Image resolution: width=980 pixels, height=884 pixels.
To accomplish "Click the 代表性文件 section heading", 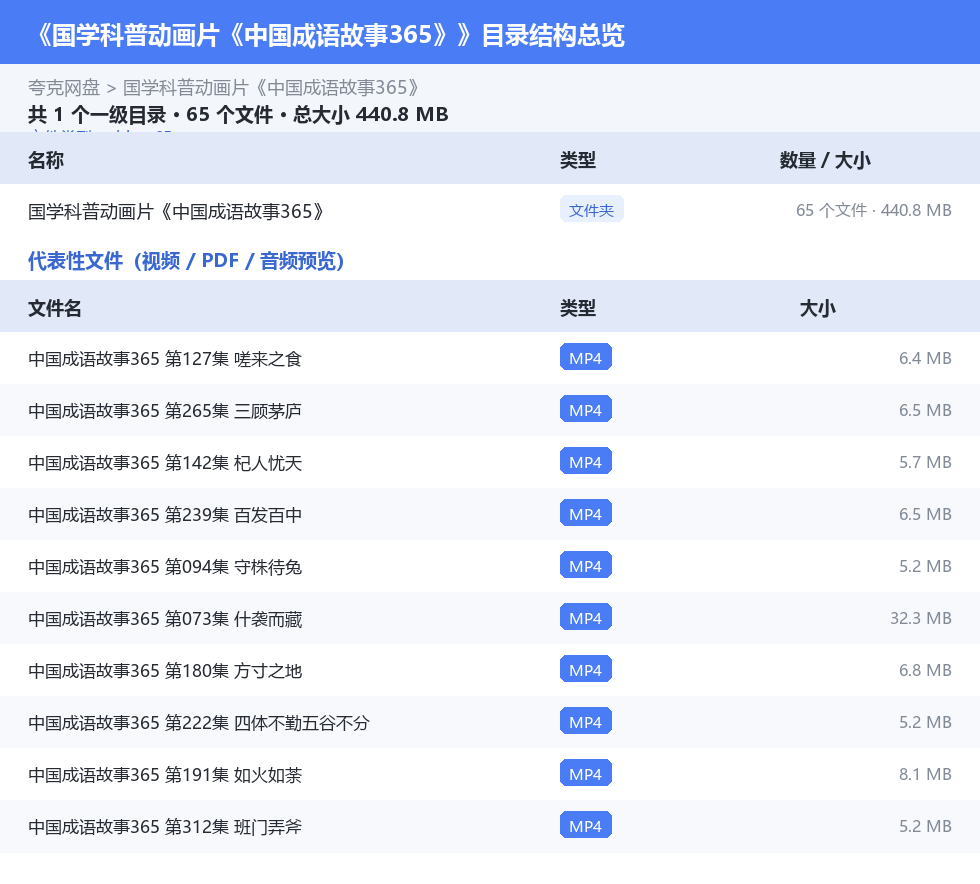I will 186,261.
